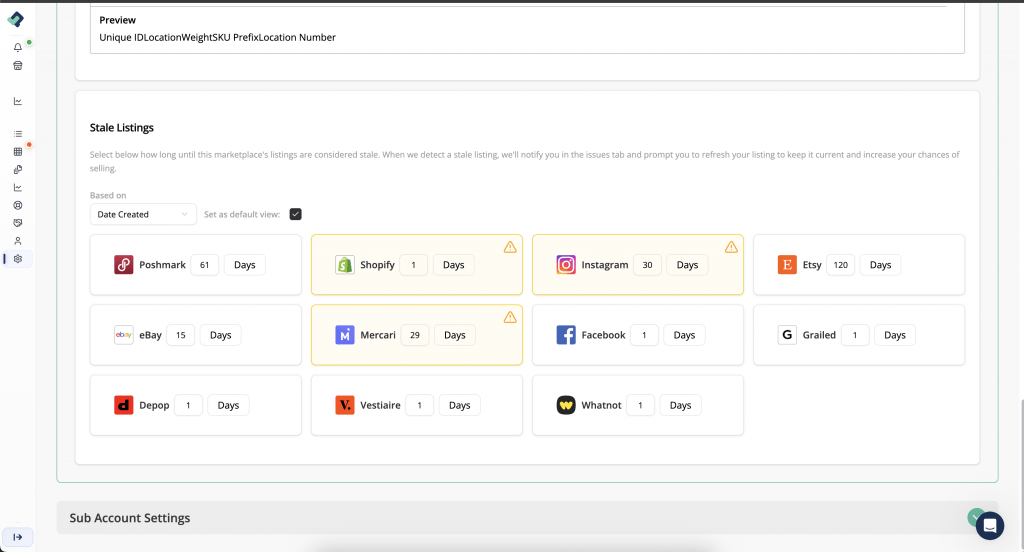Image resolution: width=1024 pixels, height=552 pixels.
Task: Open the notifications bell icon
Action: (x=18, y=47)
